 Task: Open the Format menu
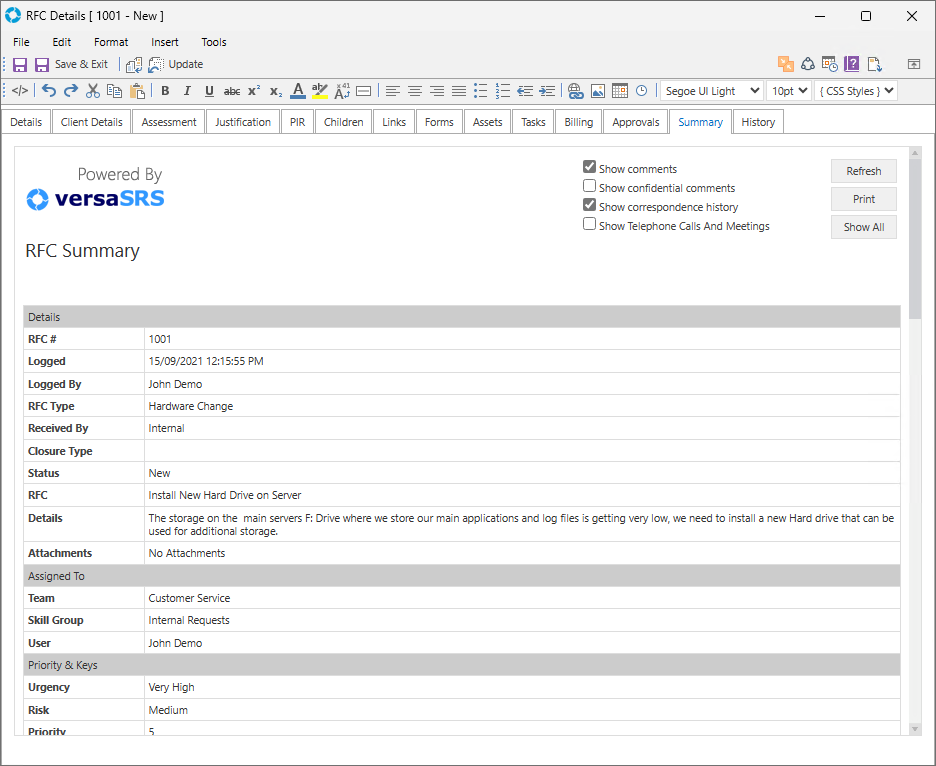[111, 42]
